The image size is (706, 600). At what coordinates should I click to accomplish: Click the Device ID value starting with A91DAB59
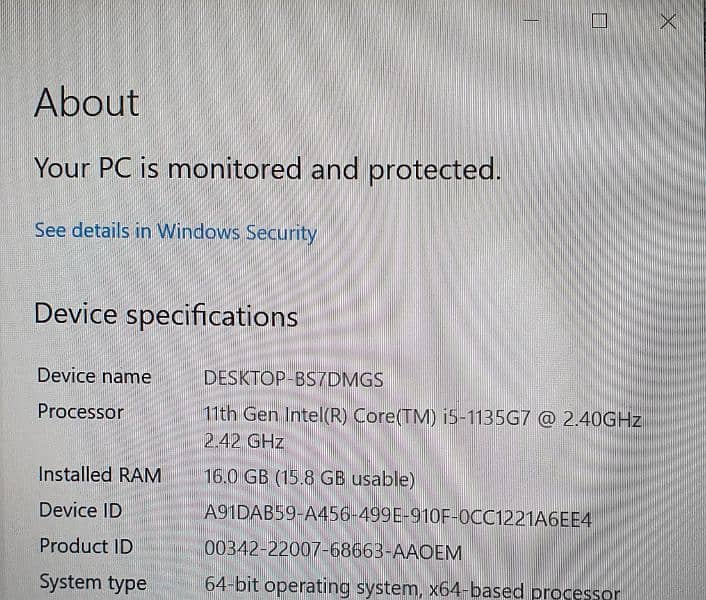point(398,518)
